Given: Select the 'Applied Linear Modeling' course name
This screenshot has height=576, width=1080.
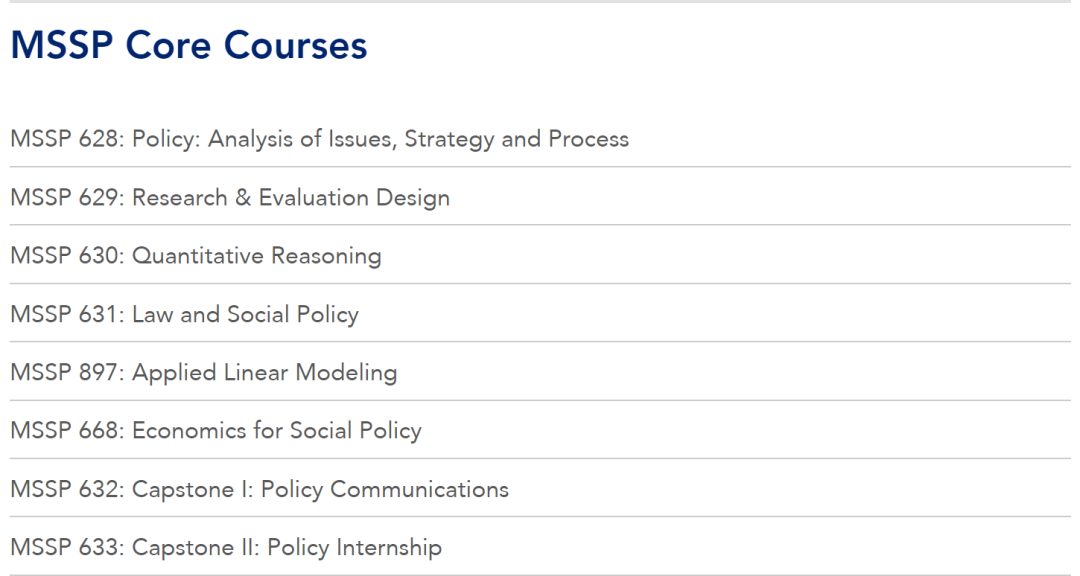Looking at the screenshot, I should (265, 373).
